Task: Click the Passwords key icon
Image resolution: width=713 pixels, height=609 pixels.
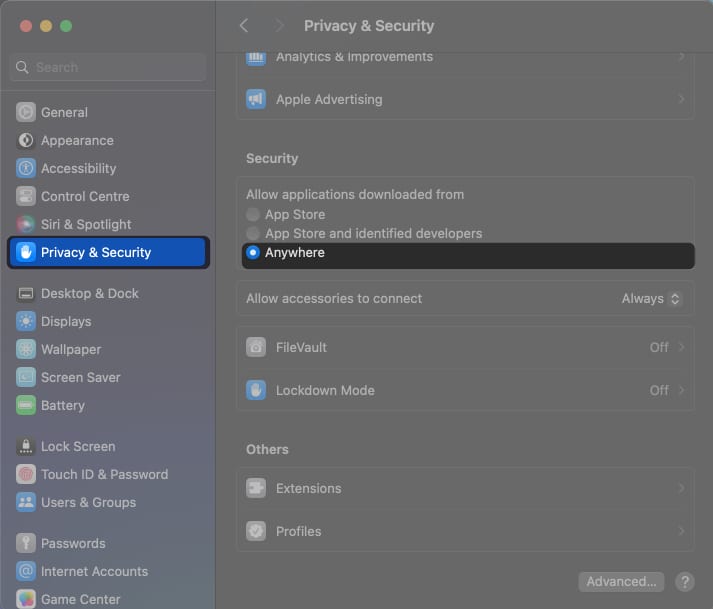Action: coord(26,543)
